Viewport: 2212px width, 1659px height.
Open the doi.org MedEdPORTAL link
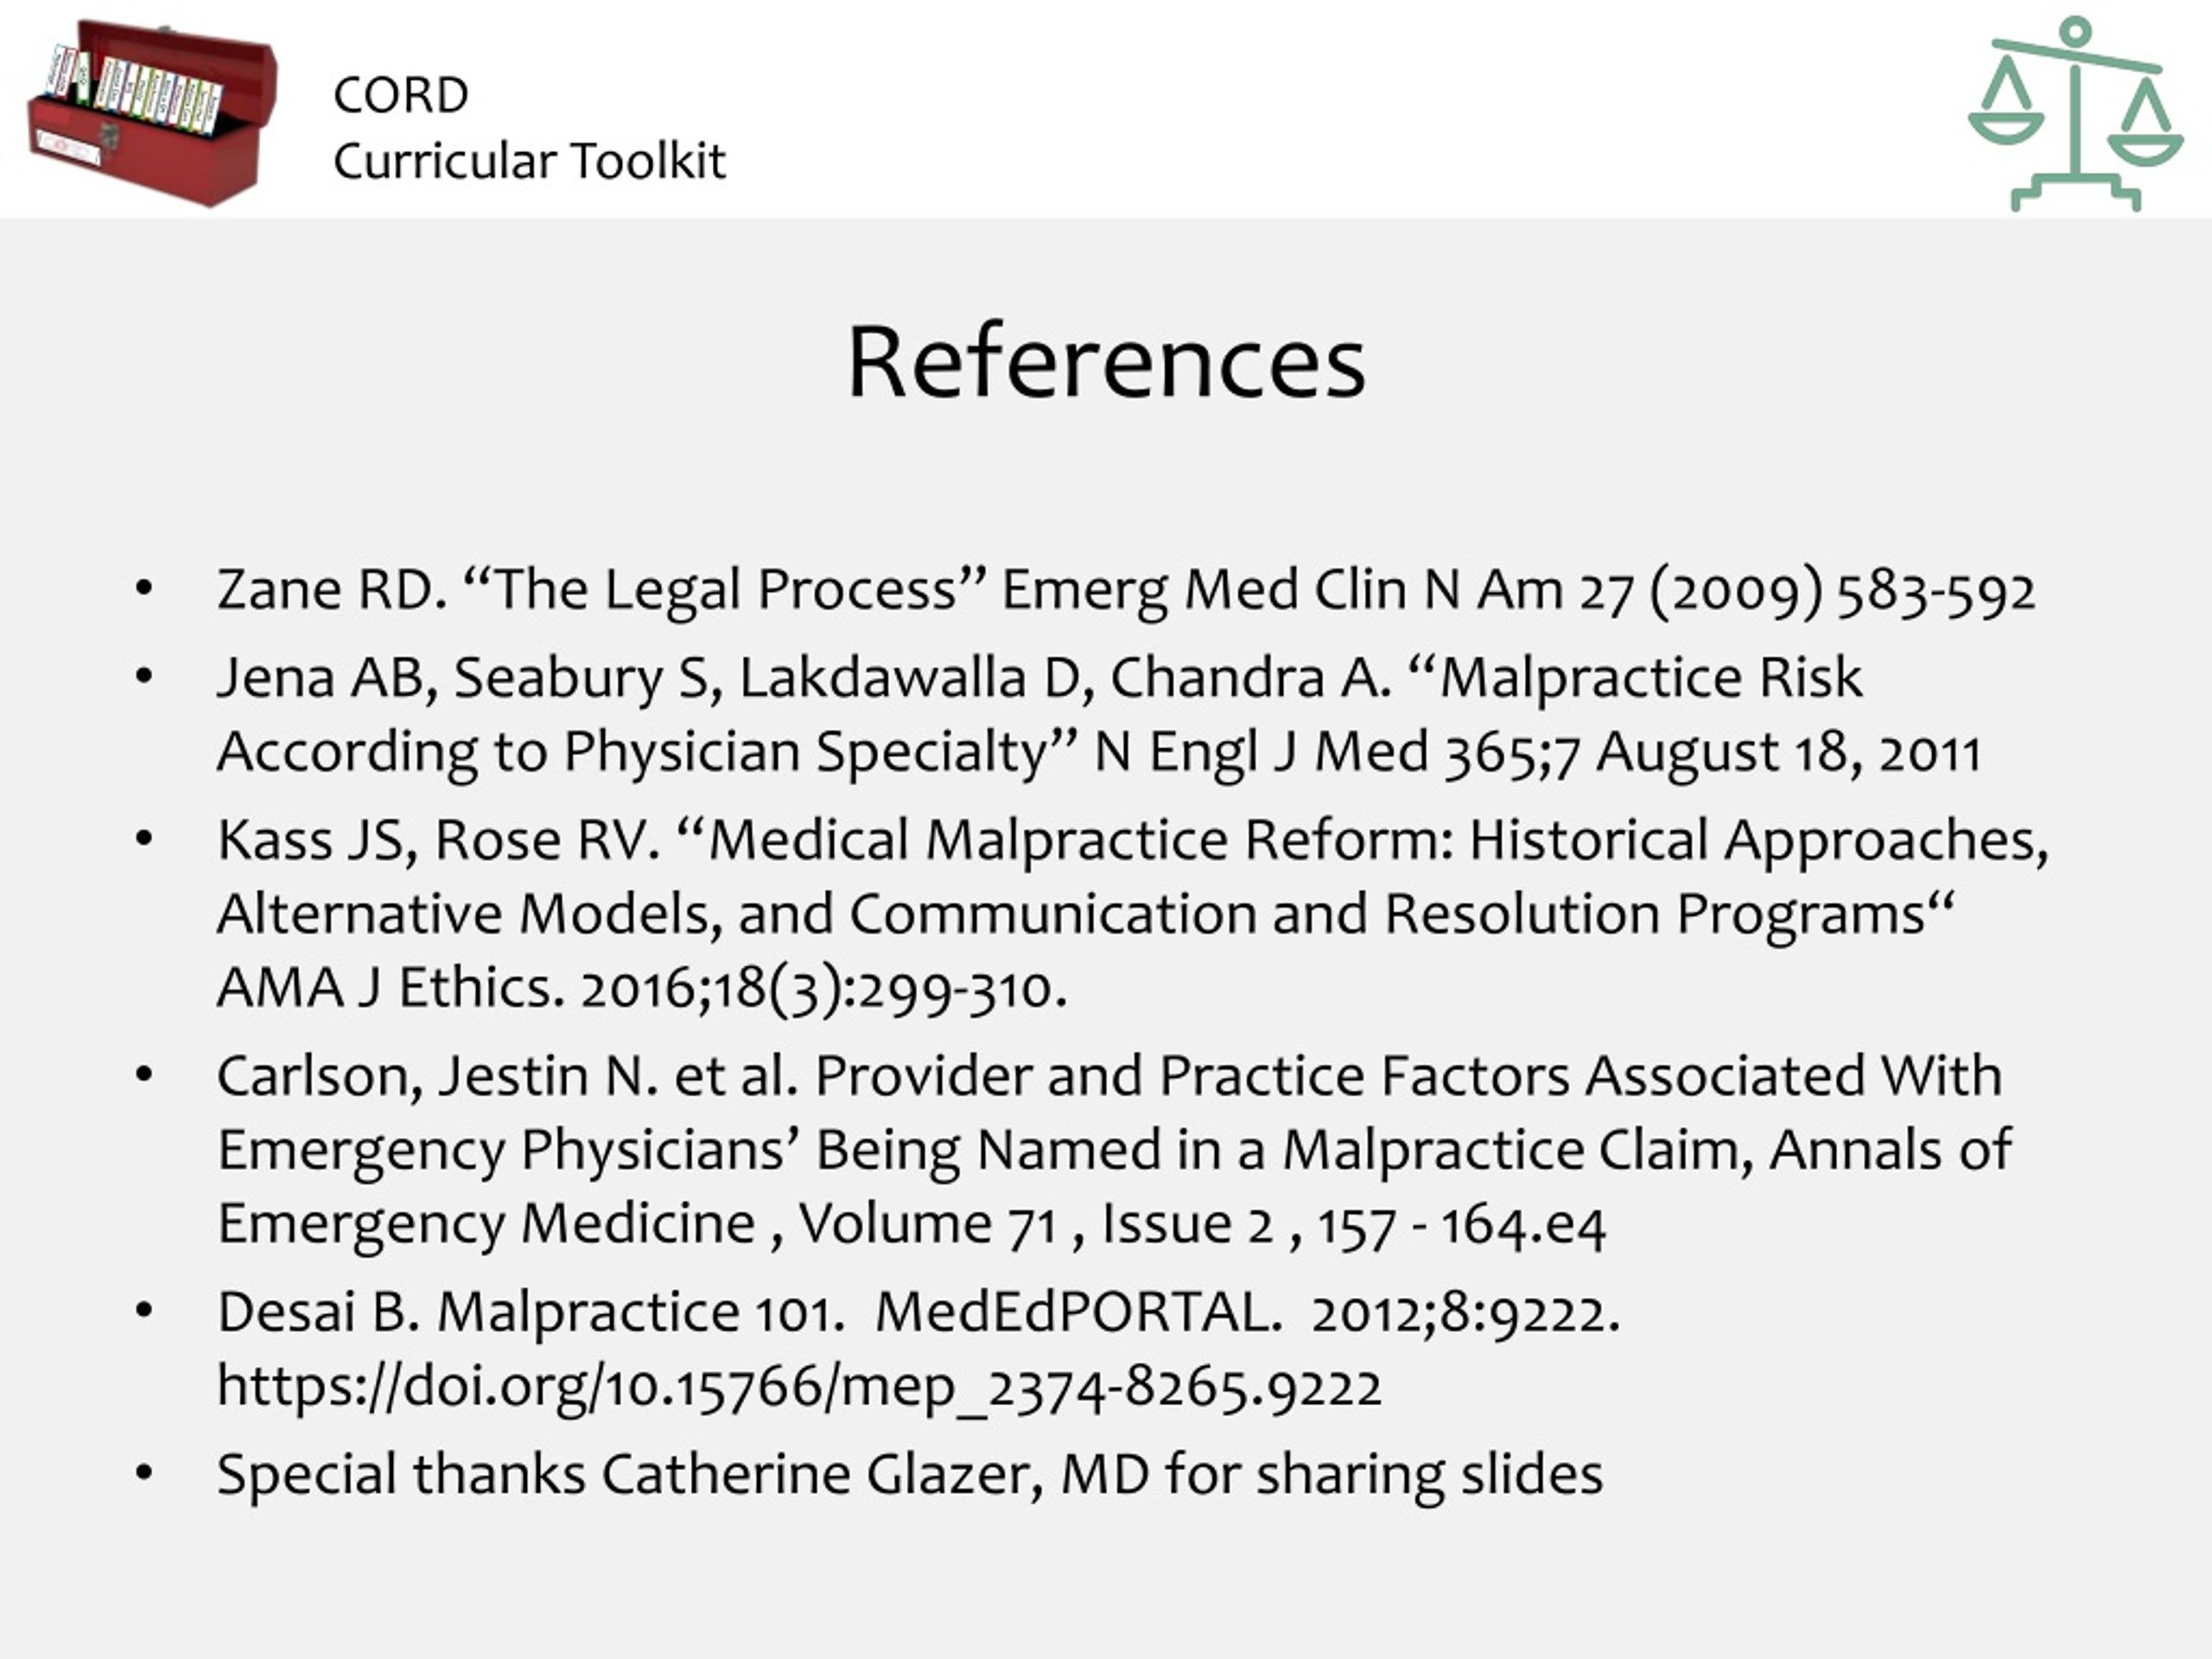(799, 1387)
